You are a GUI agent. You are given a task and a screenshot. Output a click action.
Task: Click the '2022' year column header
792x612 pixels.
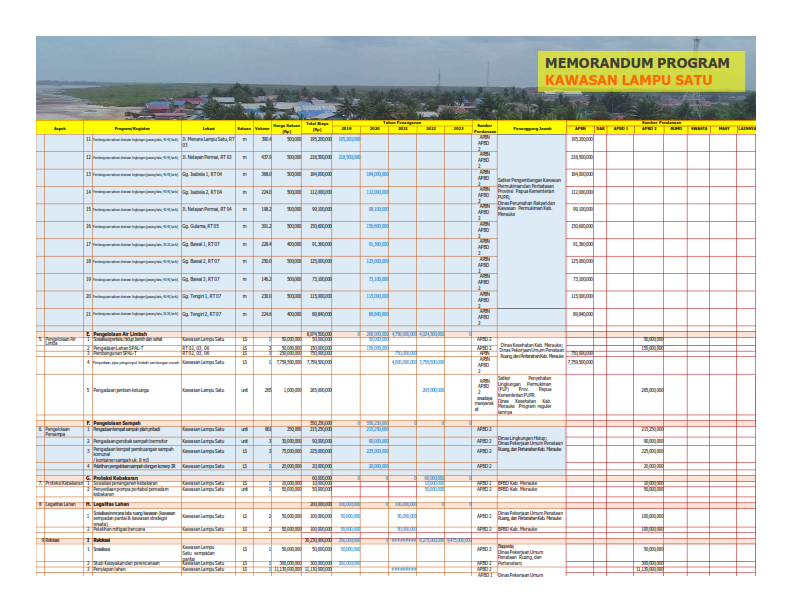431,129
